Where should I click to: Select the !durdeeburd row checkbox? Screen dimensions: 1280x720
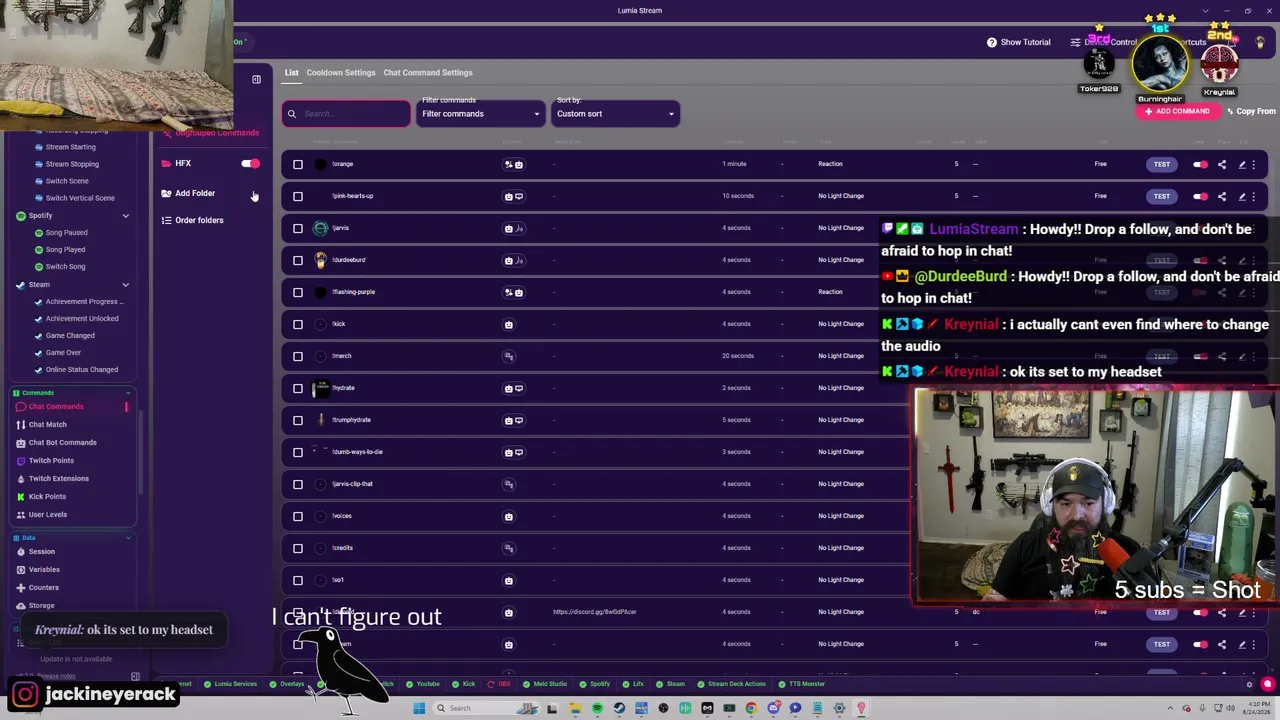298,260
